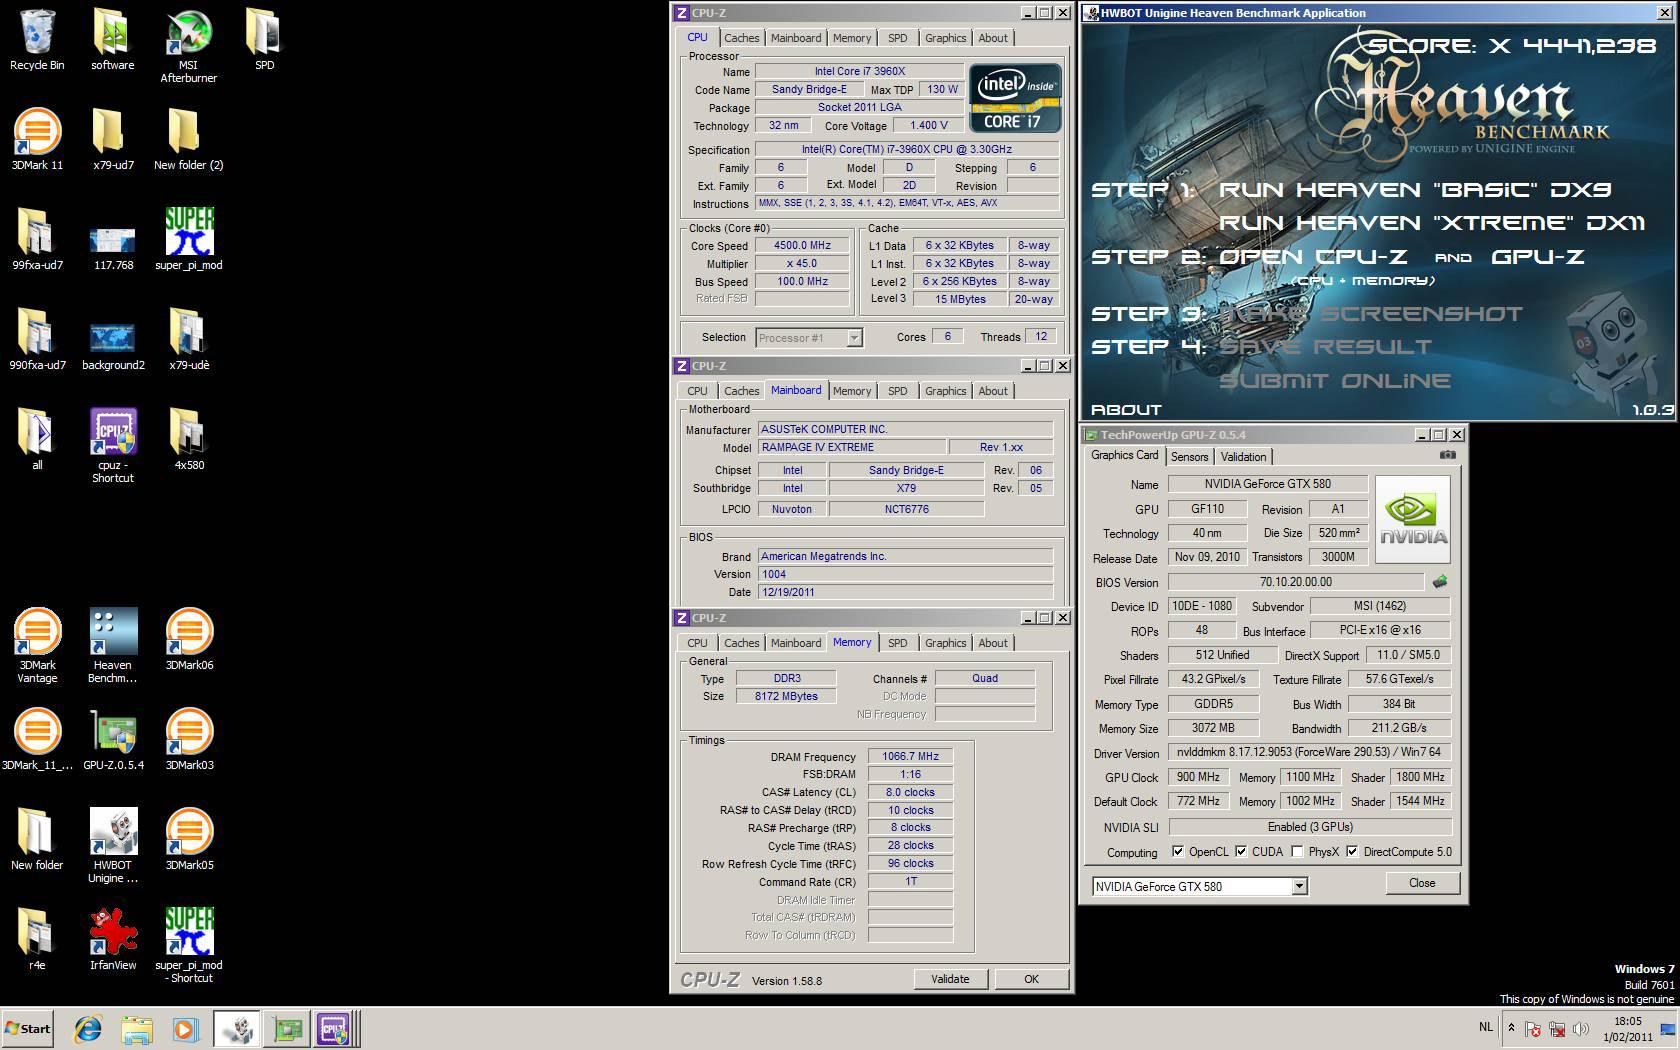
Task: Open the Recycle Bin desktop icon
Action: 37,40
